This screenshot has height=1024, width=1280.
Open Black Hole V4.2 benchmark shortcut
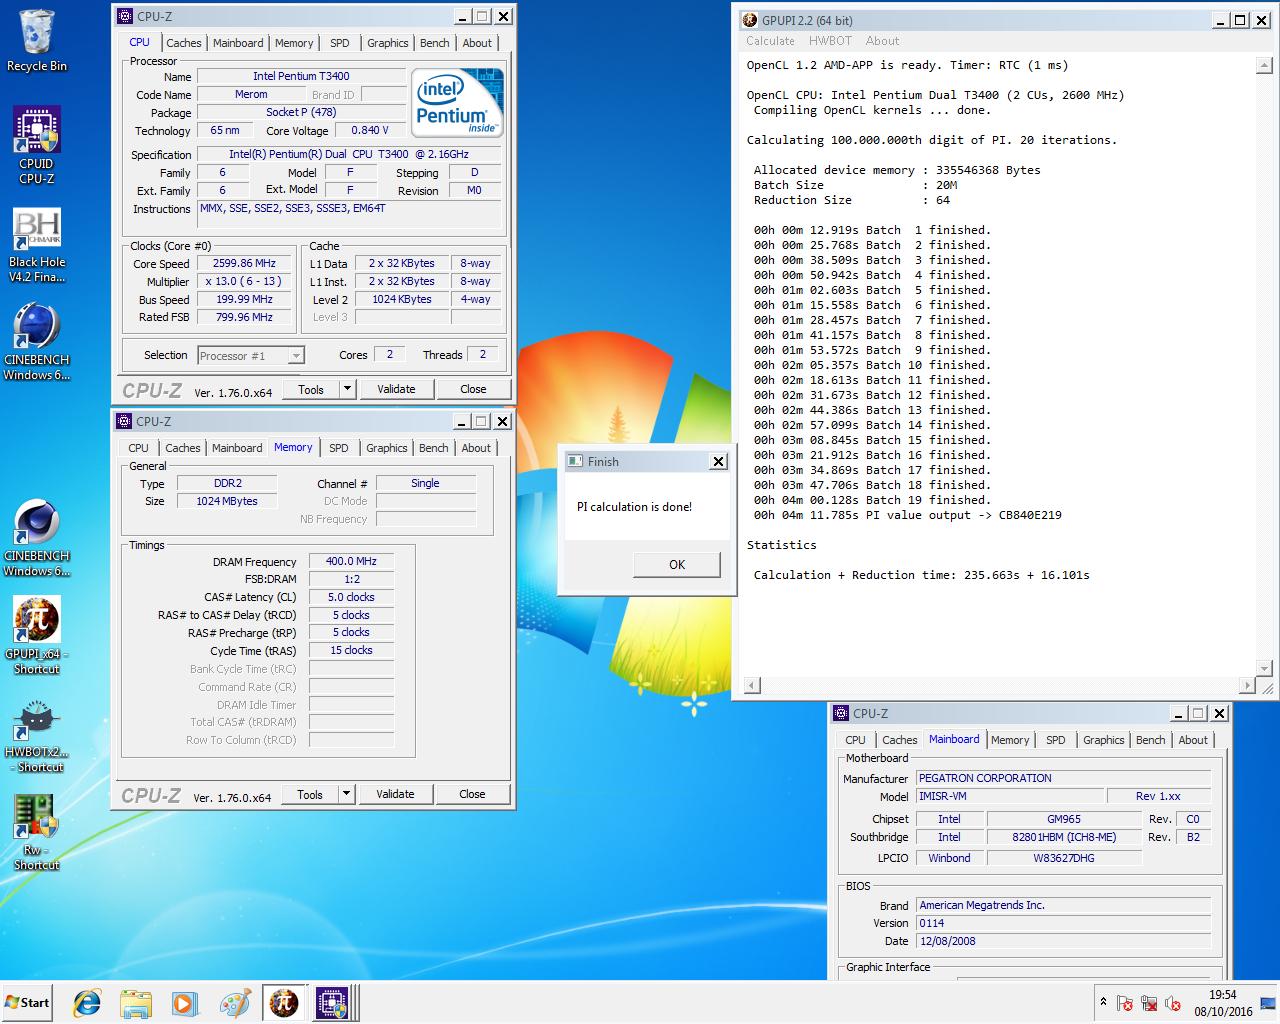[37, 245]
